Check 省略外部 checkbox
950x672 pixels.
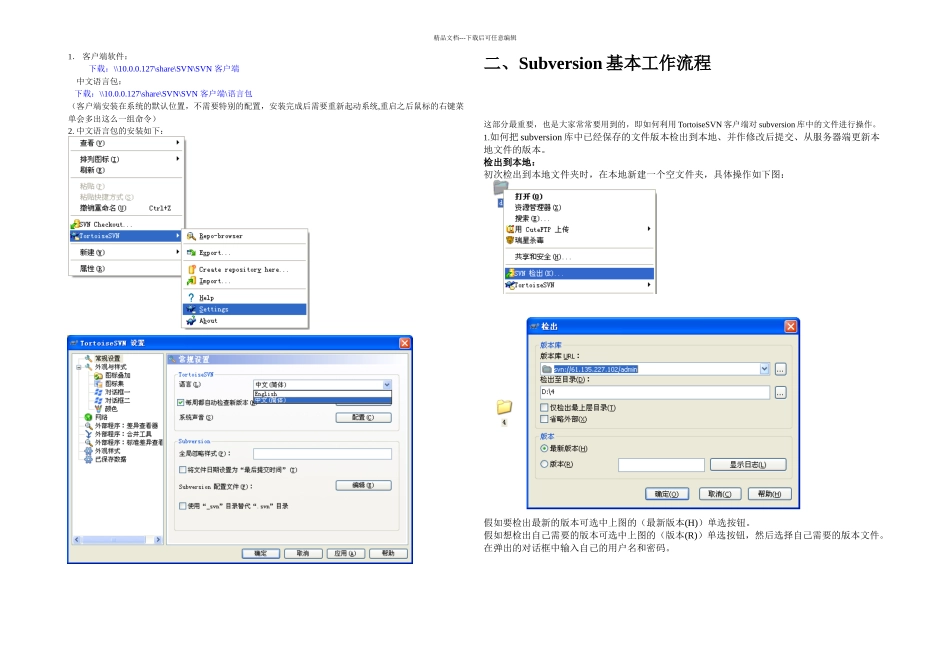pos(544,419)
